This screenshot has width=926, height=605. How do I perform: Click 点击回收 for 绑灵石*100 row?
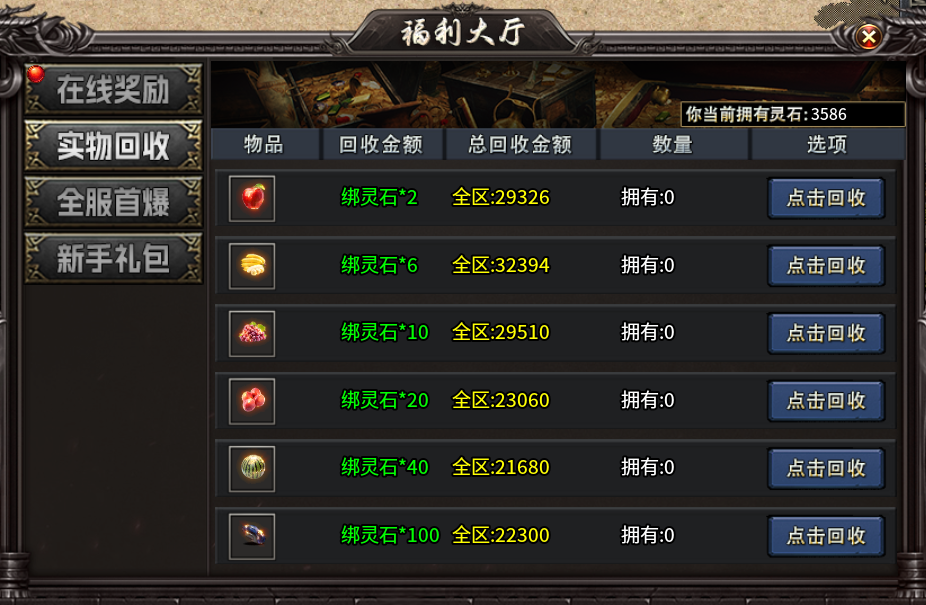pos(826,536)
